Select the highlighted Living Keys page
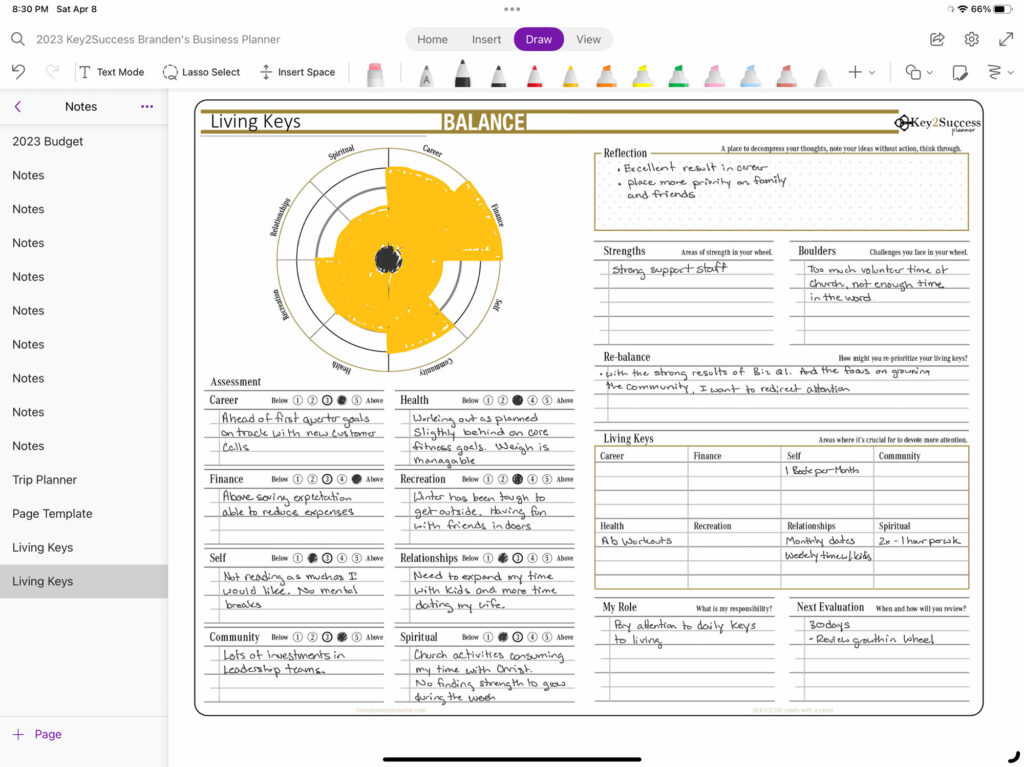 coord(84,581)
